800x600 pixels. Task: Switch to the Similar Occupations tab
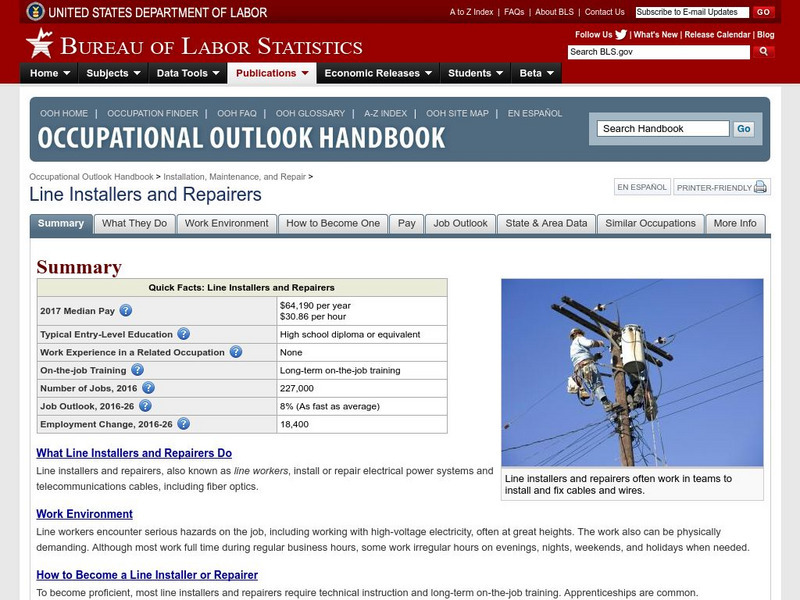pyautogui.click(x=651, y=223)
